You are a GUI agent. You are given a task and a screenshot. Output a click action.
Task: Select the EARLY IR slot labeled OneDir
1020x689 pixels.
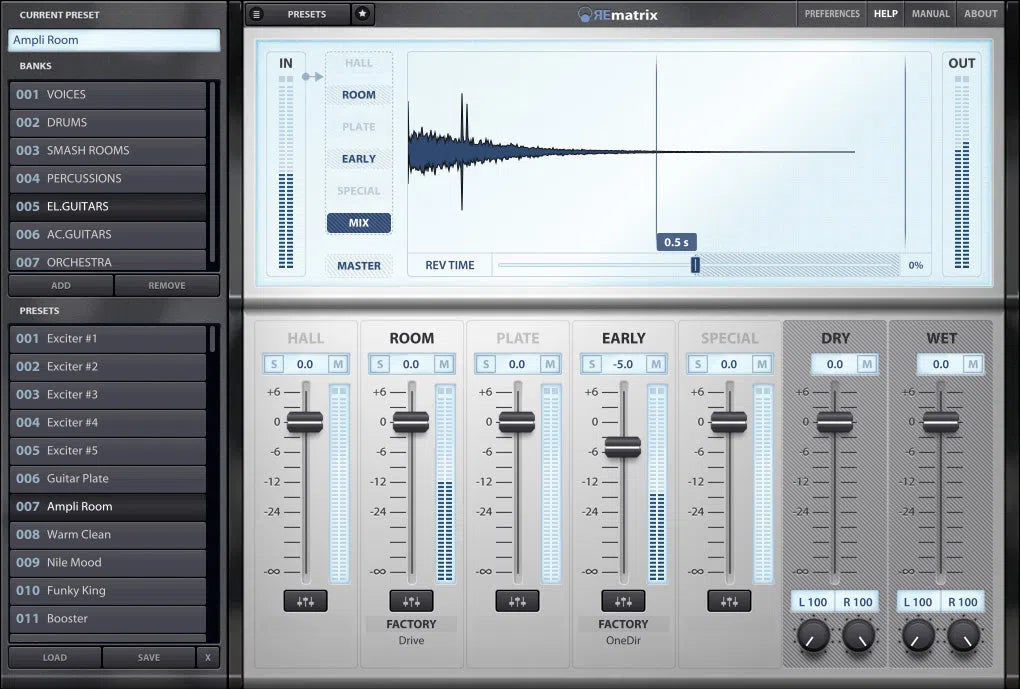click(623, 640)
